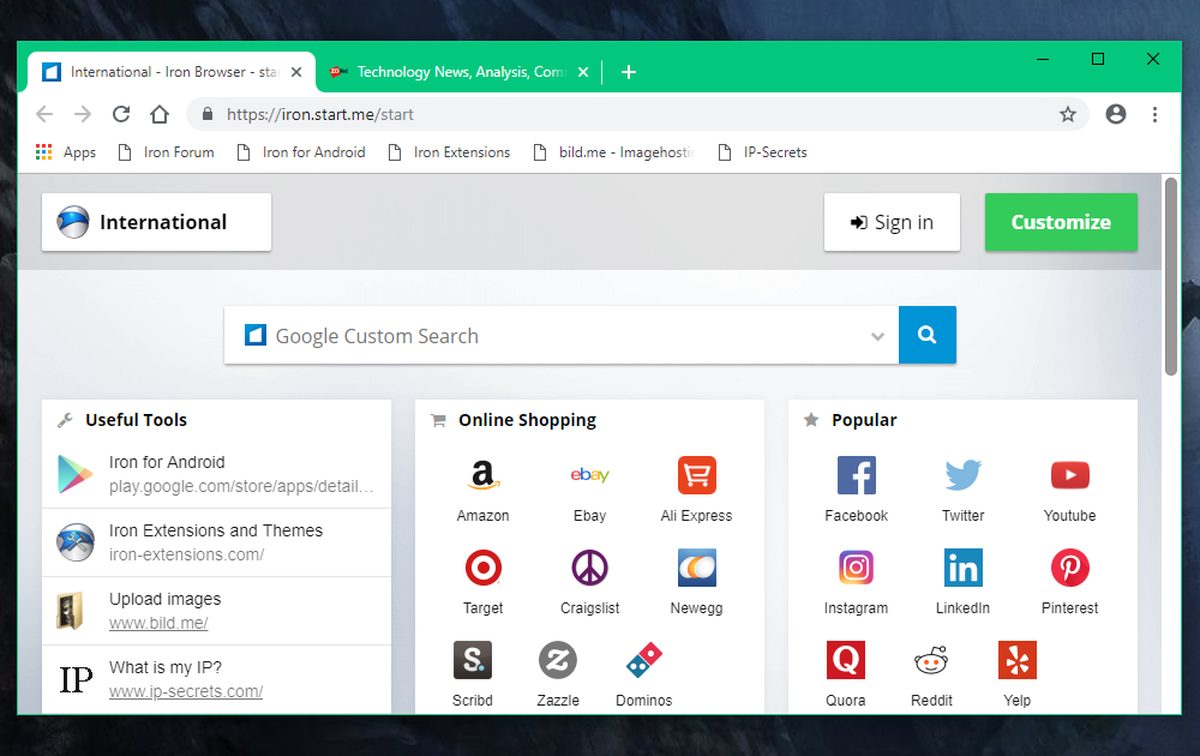The width and height of the screenshot is (1200, 756).
Task: Click the forward navigation arrow
Action: [83, 114]
